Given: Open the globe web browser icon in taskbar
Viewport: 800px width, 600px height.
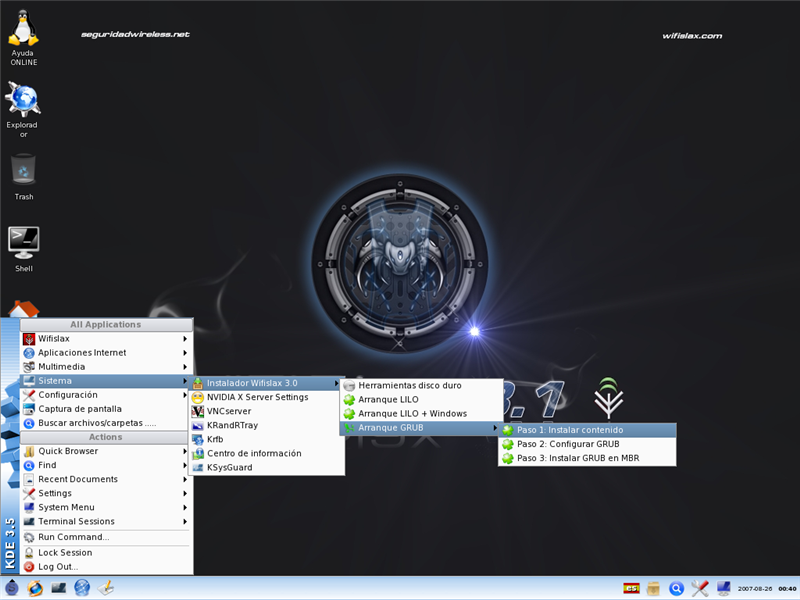Looking at the screenshot, I should click(82, 588).
